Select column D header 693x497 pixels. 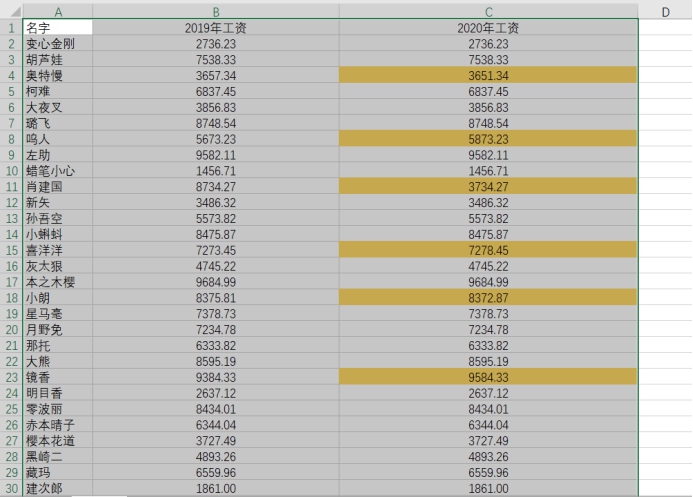click(x=665, y=11)
